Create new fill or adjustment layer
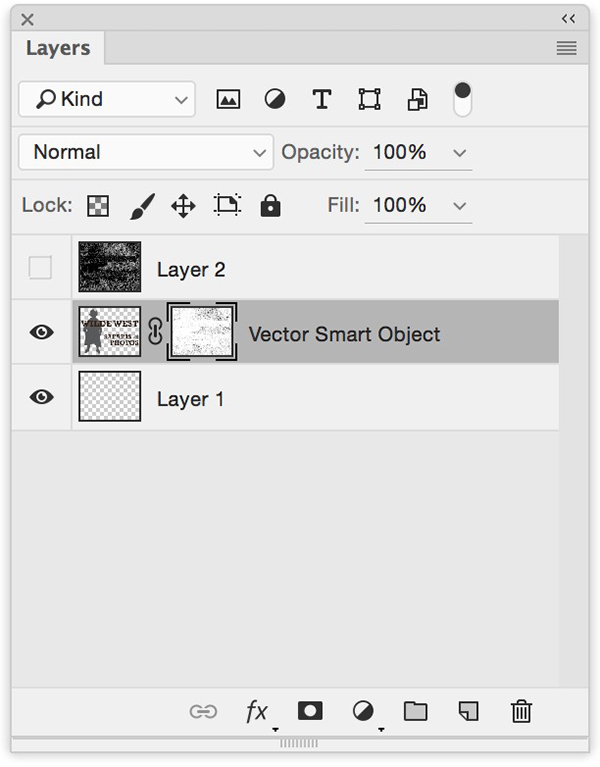This screenshot has width=600, height=767. point(363,711)
